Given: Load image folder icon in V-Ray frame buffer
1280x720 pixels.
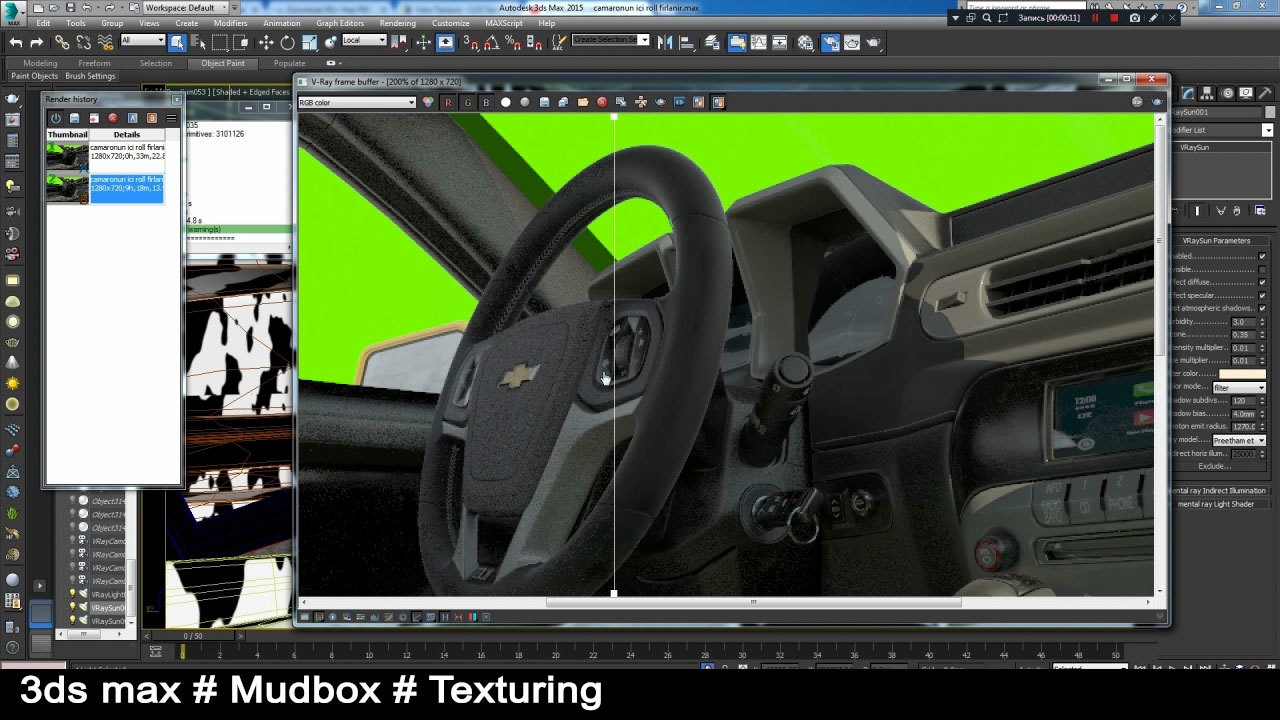Looking at the screenshot, I should point(582,102).
